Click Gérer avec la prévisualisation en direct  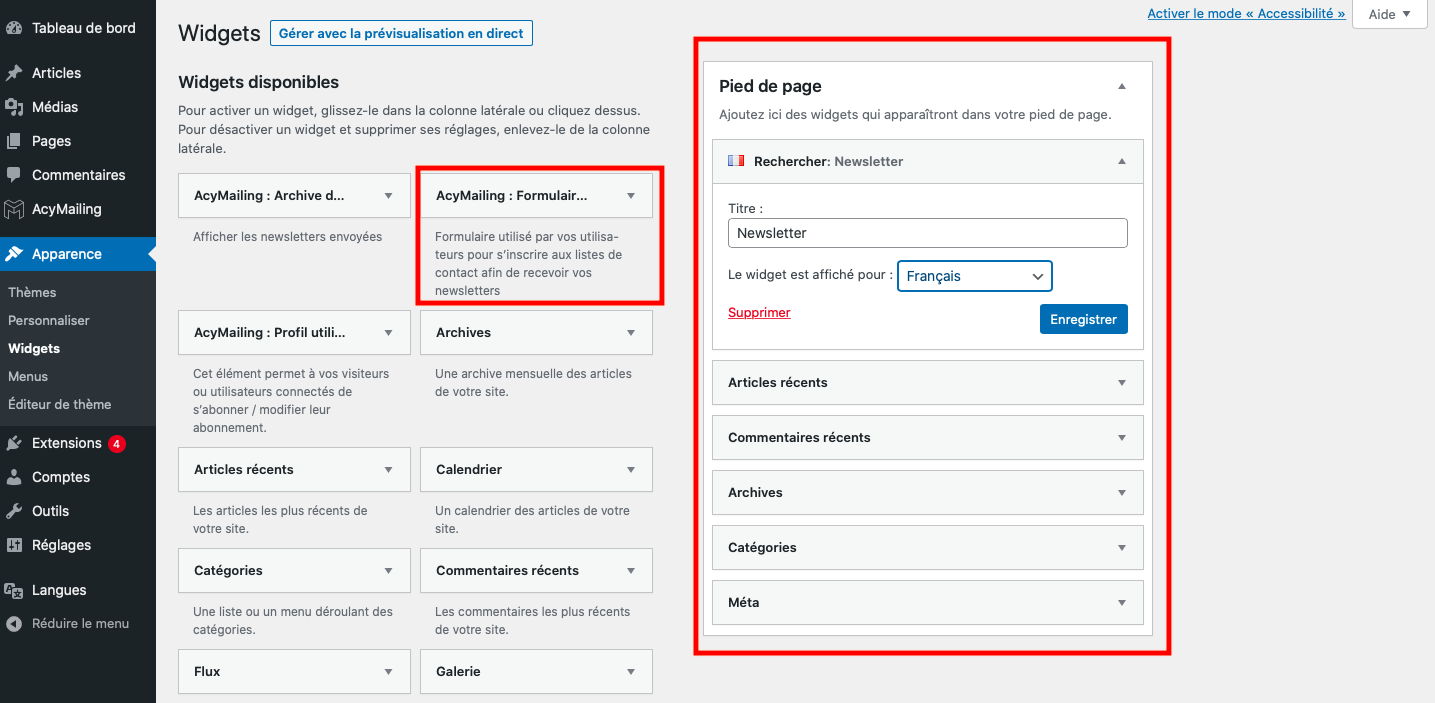click(401, 33)
